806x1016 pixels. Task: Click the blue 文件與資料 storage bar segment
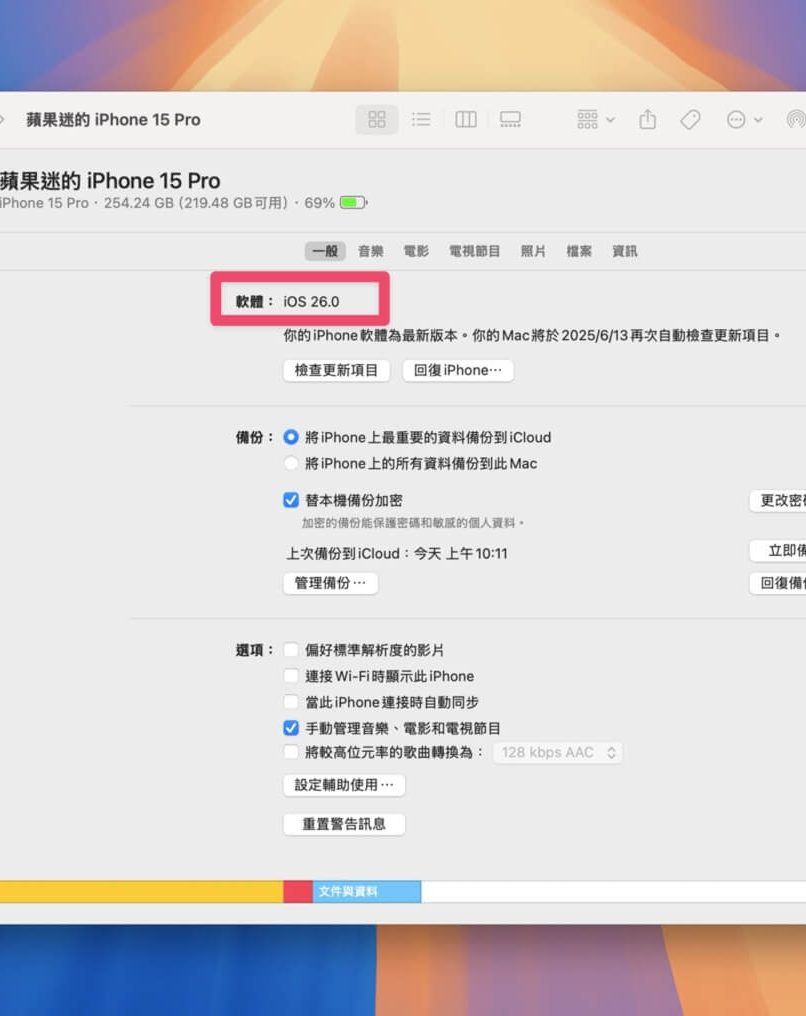[366, 891]
